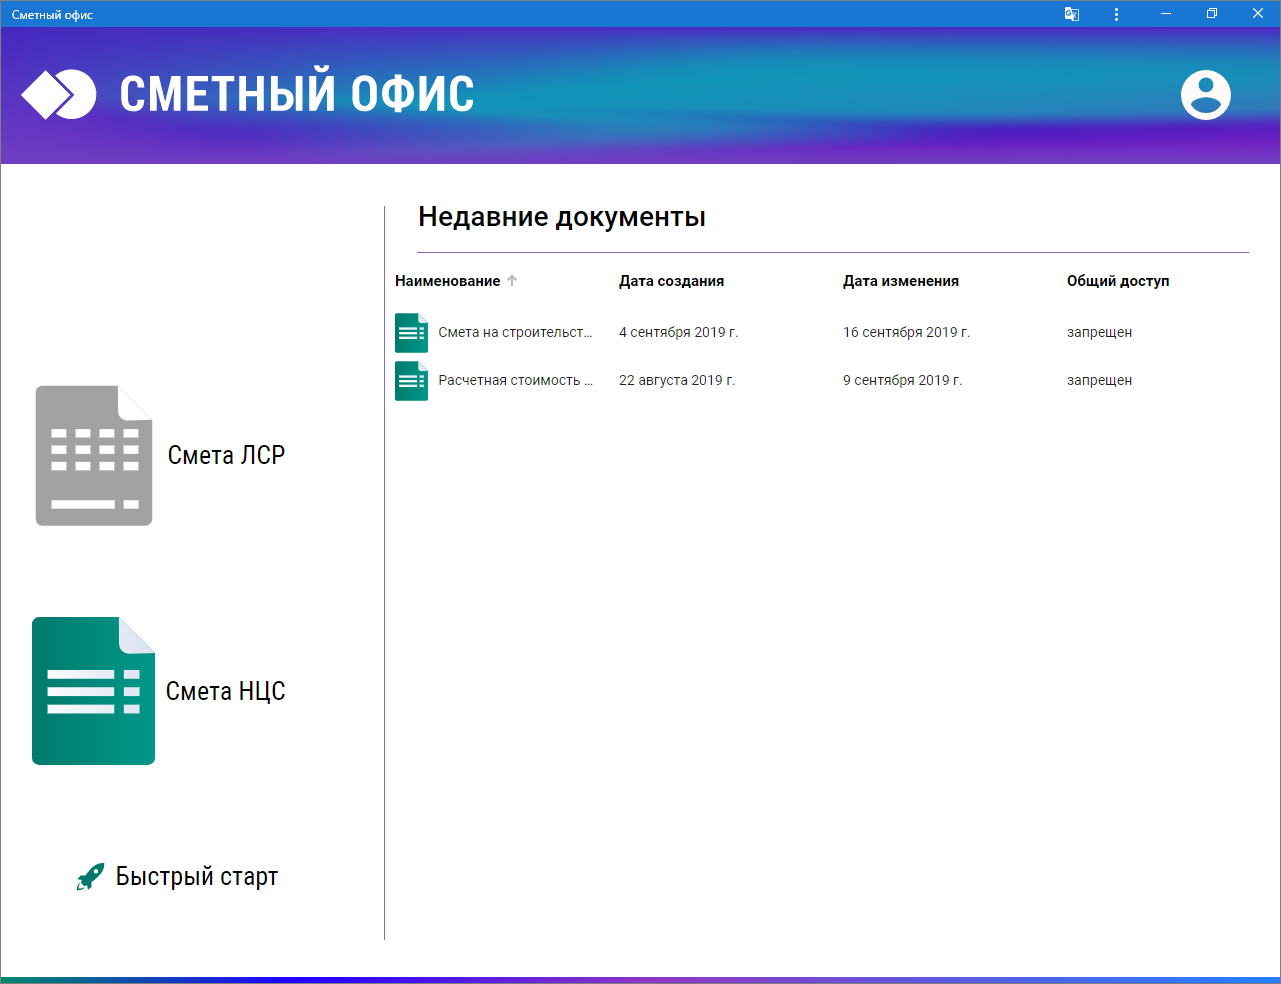Open the three-dot menu in title bar
Screen dimensions: 1281x984
coord(1116,14)
